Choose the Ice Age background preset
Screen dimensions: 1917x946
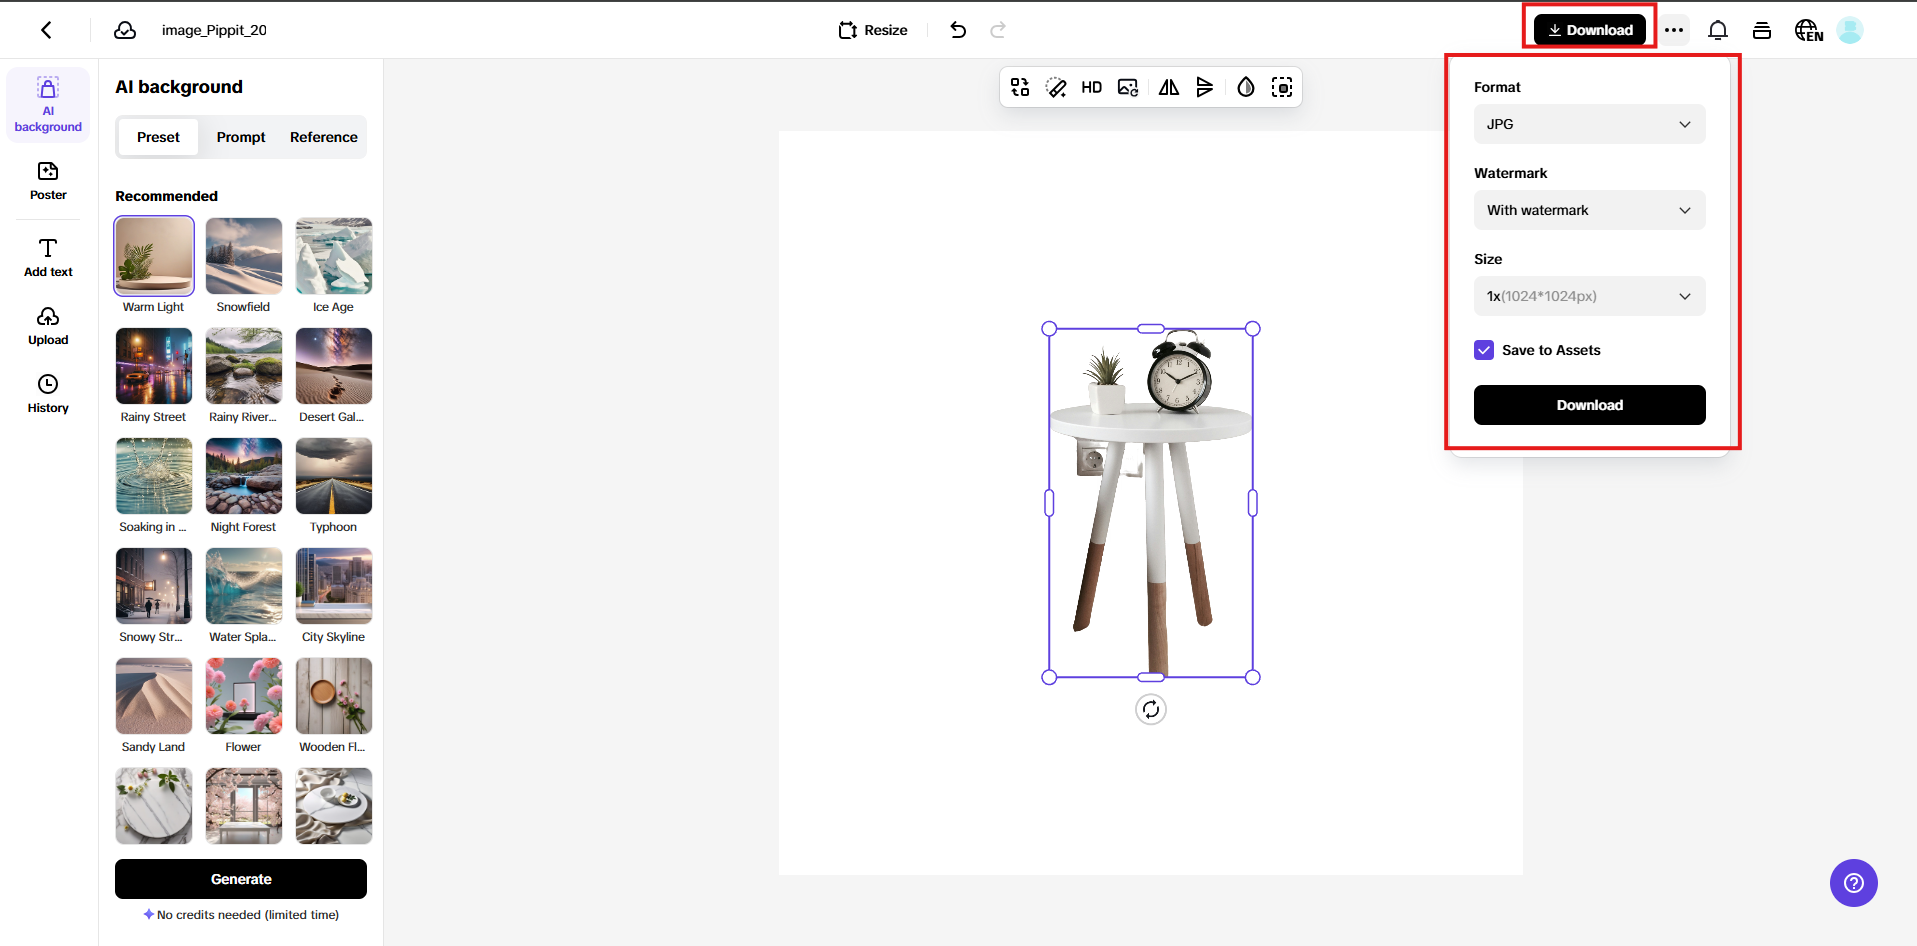pos(334,256)
